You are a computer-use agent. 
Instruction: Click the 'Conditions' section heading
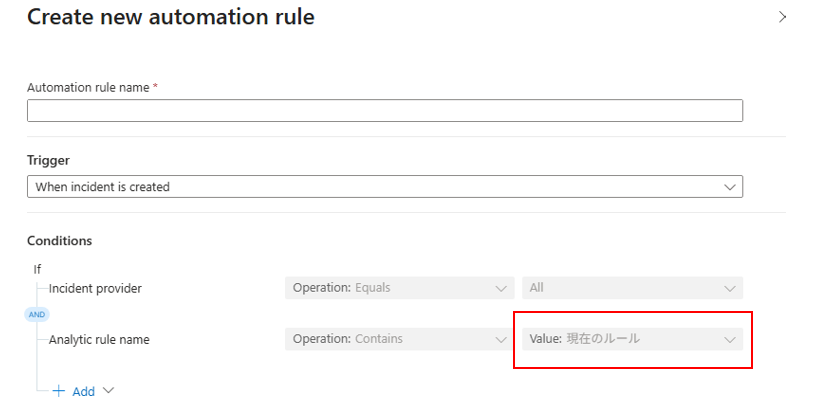tap(59, 241)
